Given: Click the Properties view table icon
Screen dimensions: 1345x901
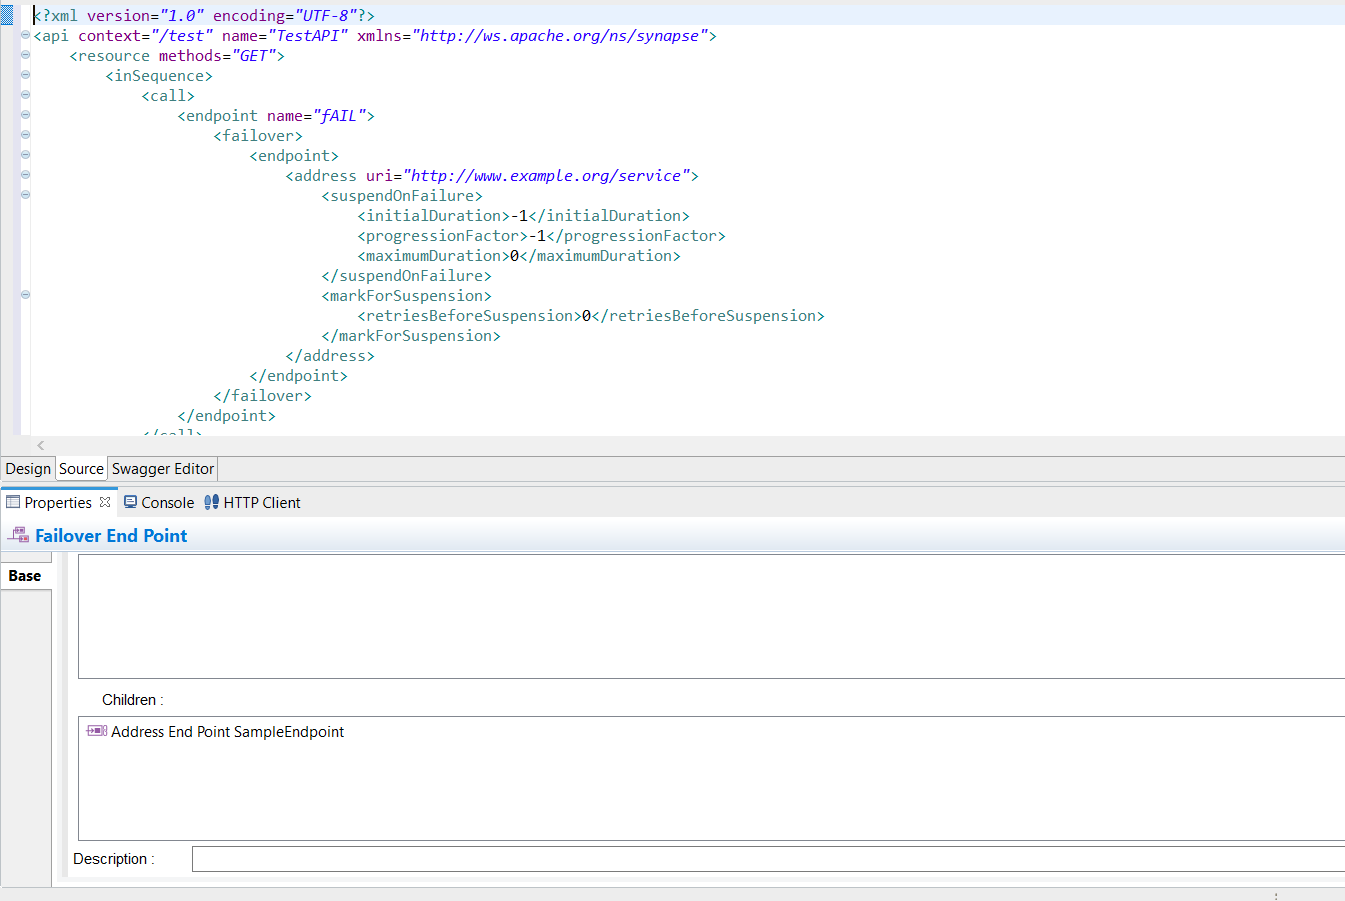Looking at the screenshot, I should [12, 502].
